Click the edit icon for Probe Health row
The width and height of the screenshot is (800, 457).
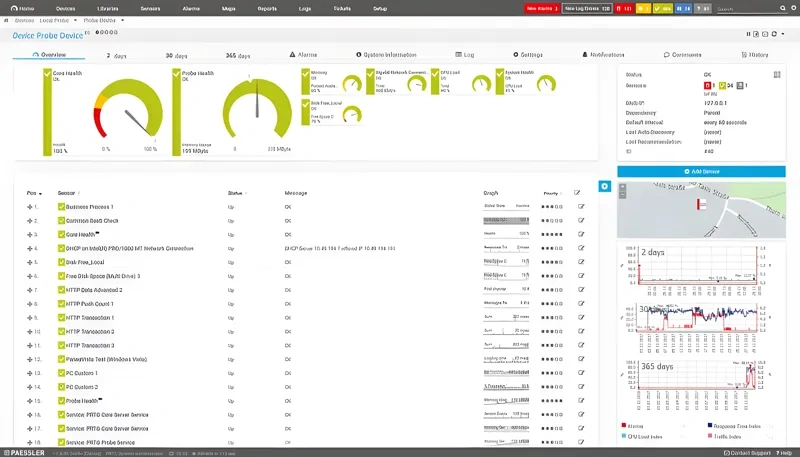pos(580,400)
